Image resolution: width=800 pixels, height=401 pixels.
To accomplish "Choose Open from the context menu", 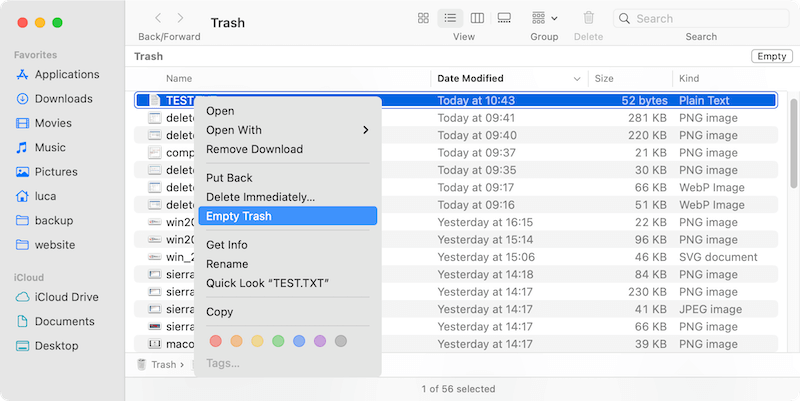I will 288,111.
